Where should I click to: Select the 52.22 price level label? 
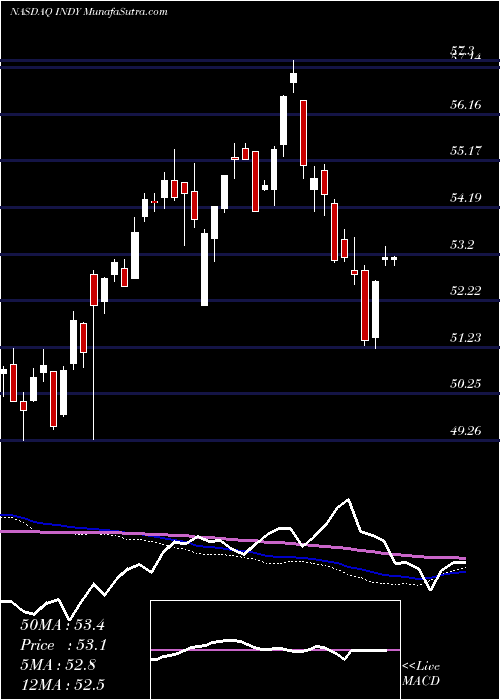click(466, 291)
